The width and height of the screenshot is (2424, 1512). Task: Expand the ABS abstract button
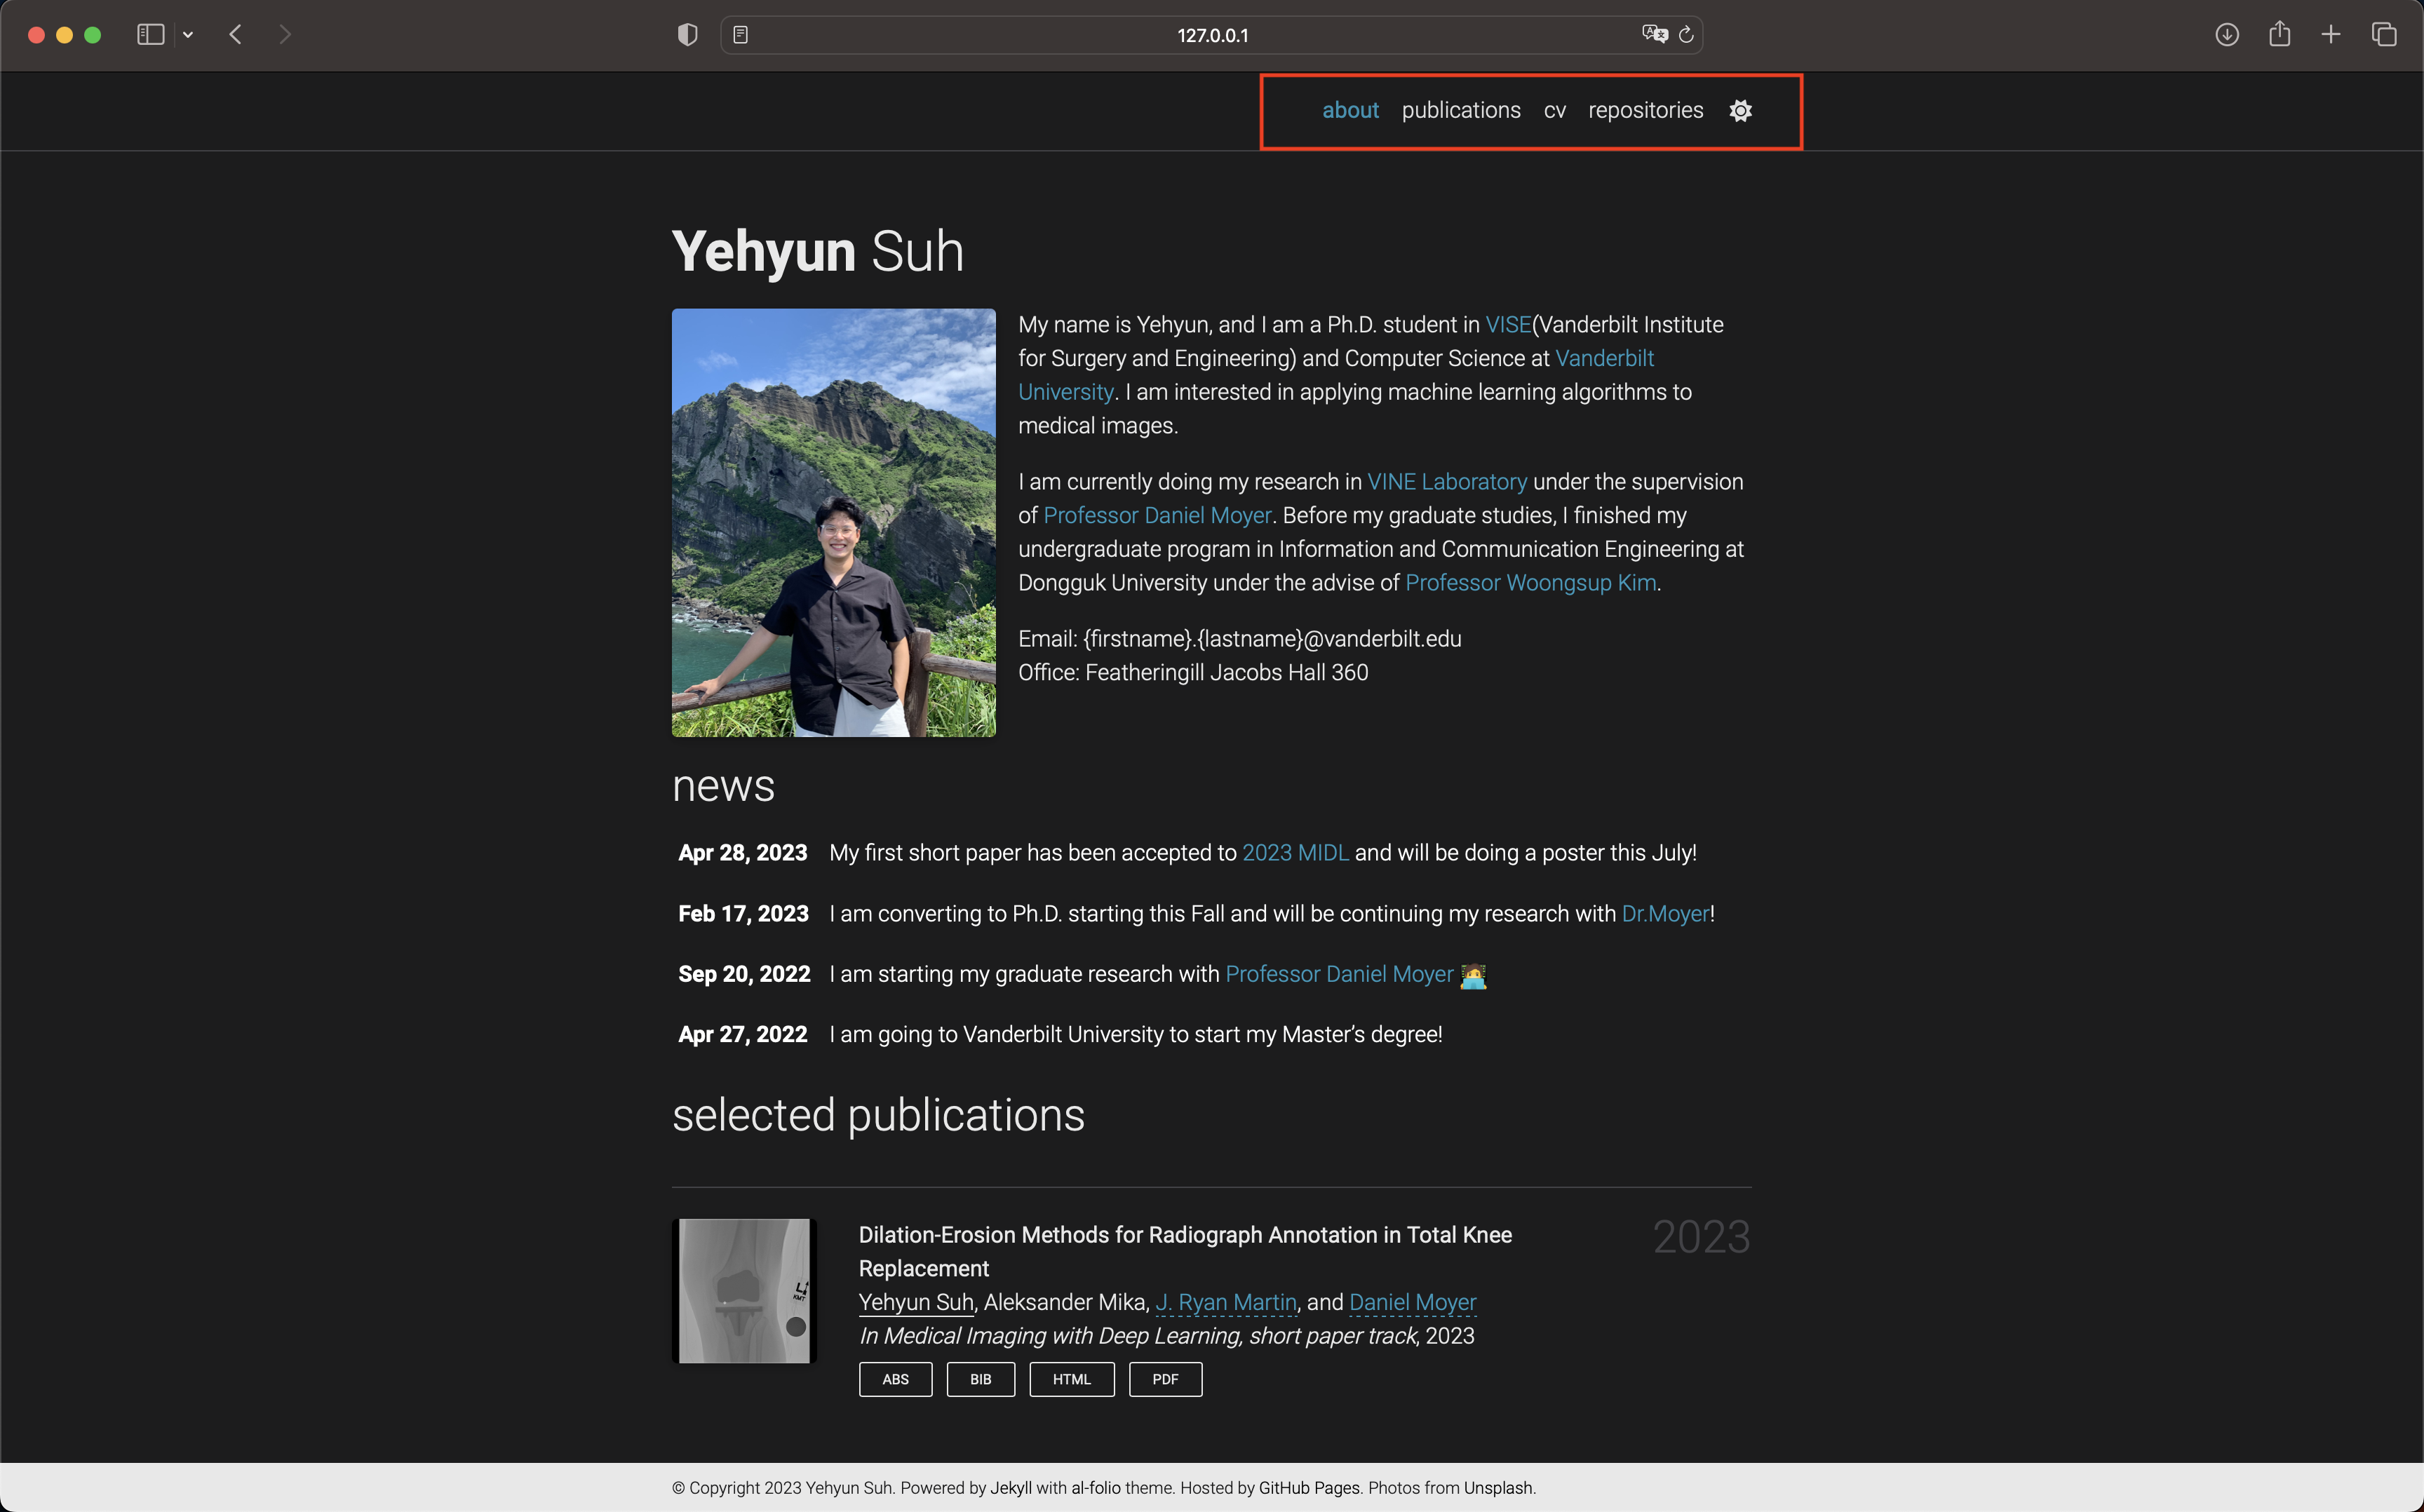[x=895, y=1379]
